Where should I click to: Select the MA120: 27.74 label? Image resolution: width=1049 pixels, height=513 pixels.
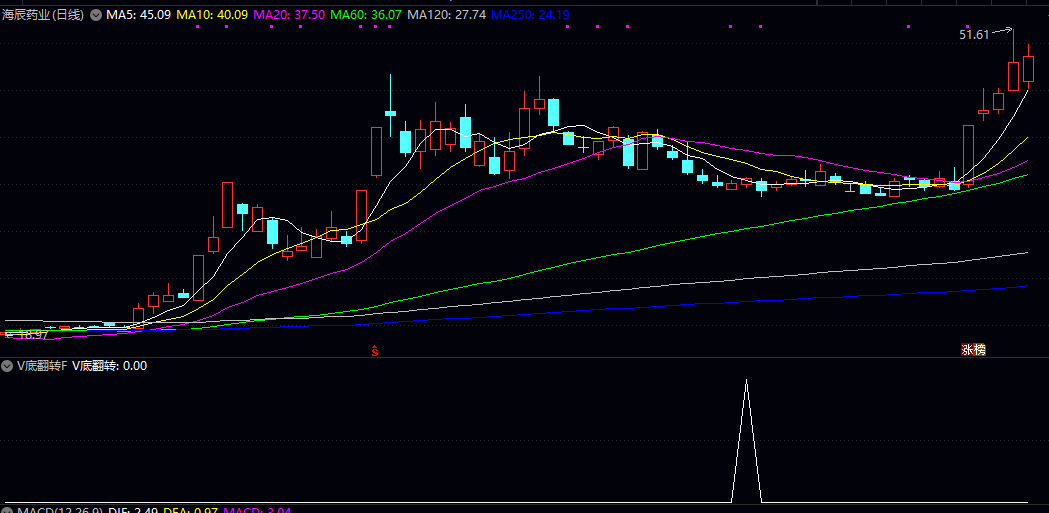[446, 15]
